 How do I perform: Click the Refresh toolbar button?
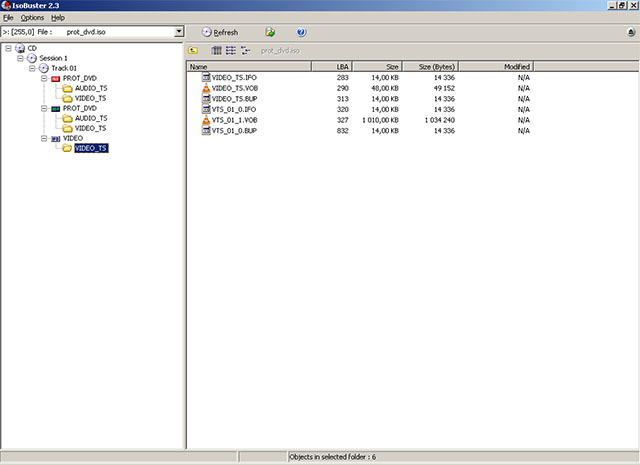[x=220, y=32]
